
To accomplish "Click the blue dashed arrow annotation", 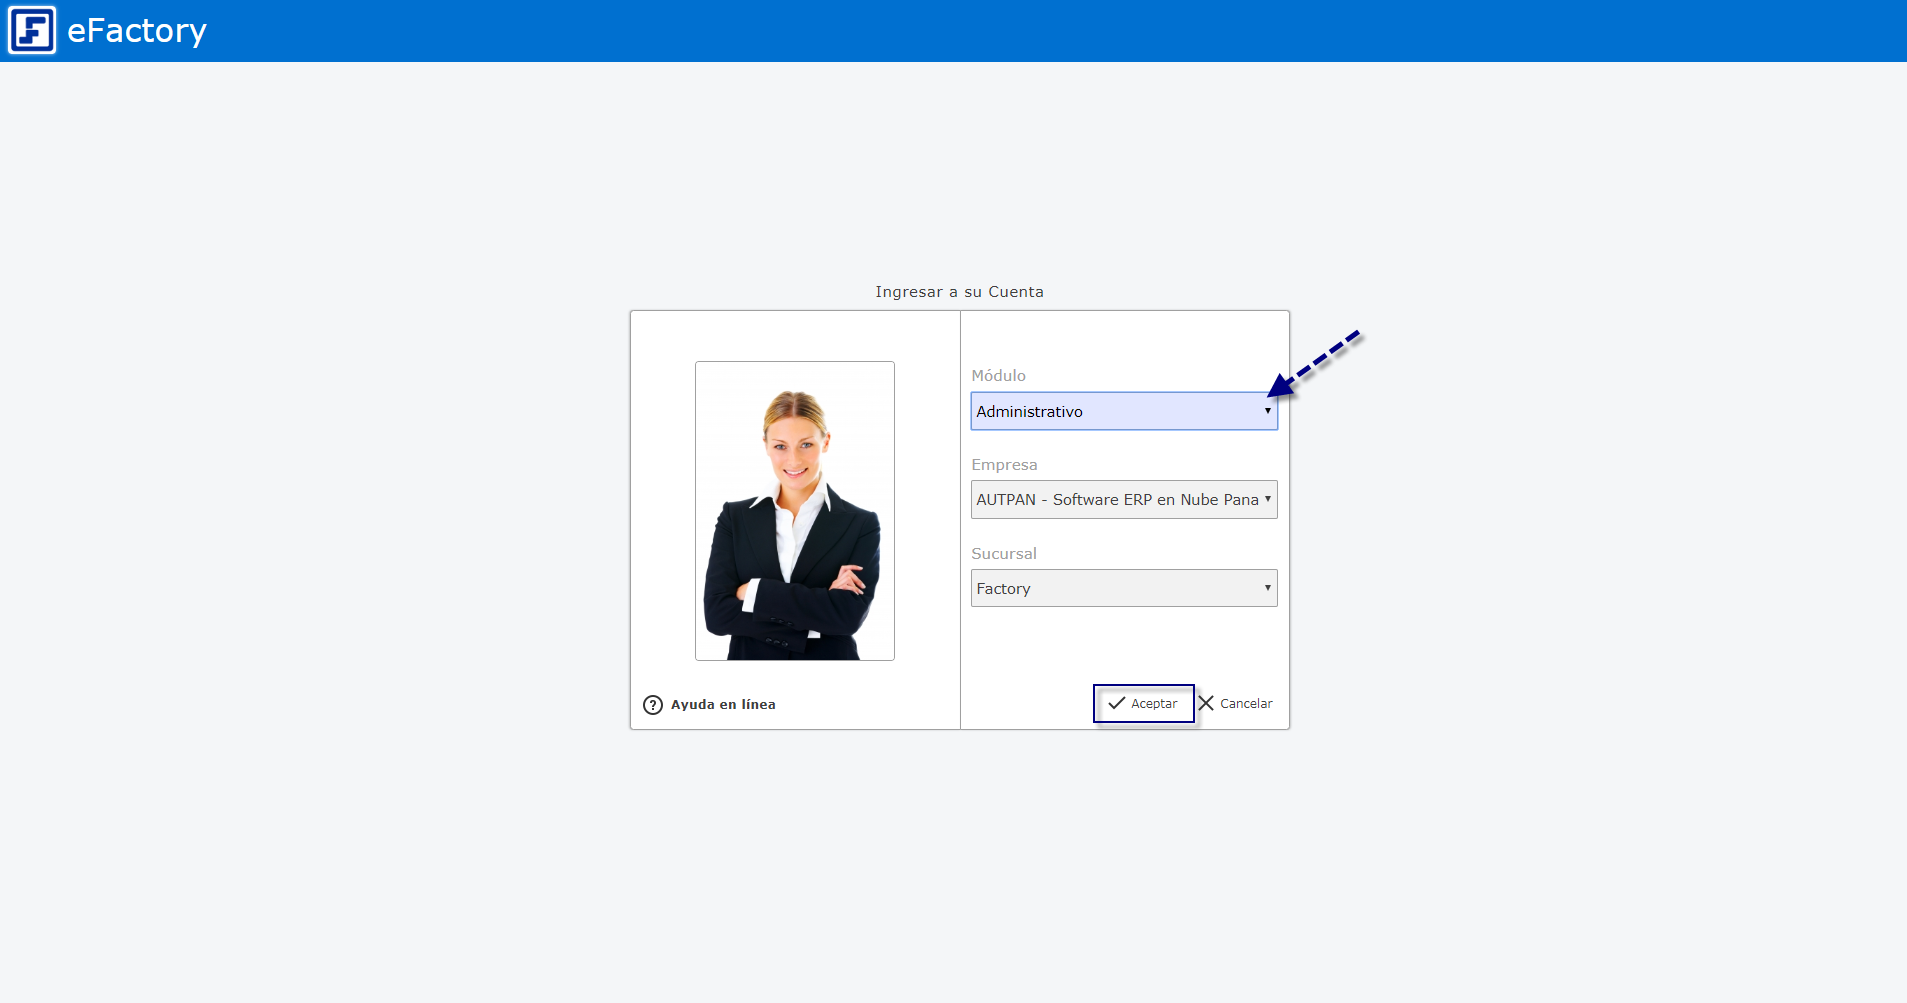I will (1314, 364).
